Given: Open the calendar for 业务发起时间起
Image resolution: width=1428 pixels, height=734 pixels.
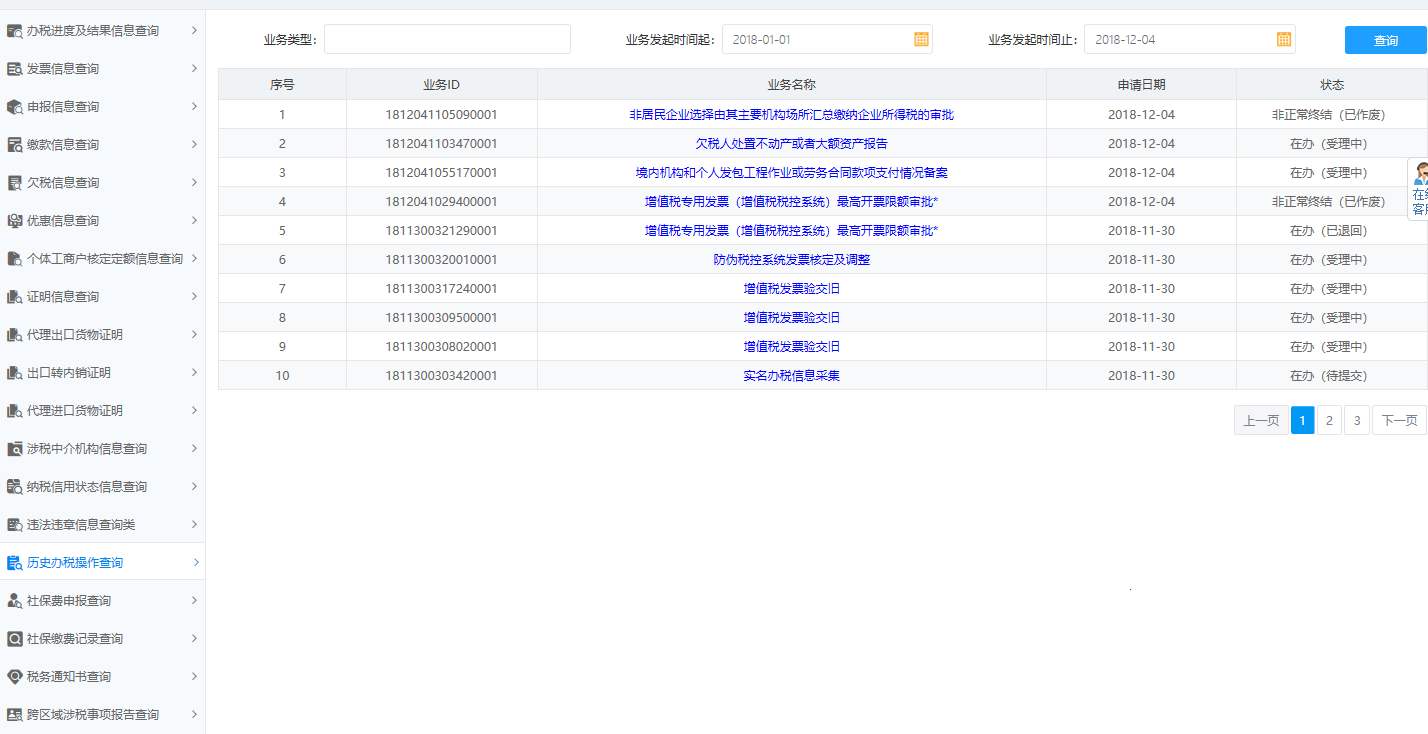Looking at the screenshot, I should pyautogui.click(x=919, y=39).
